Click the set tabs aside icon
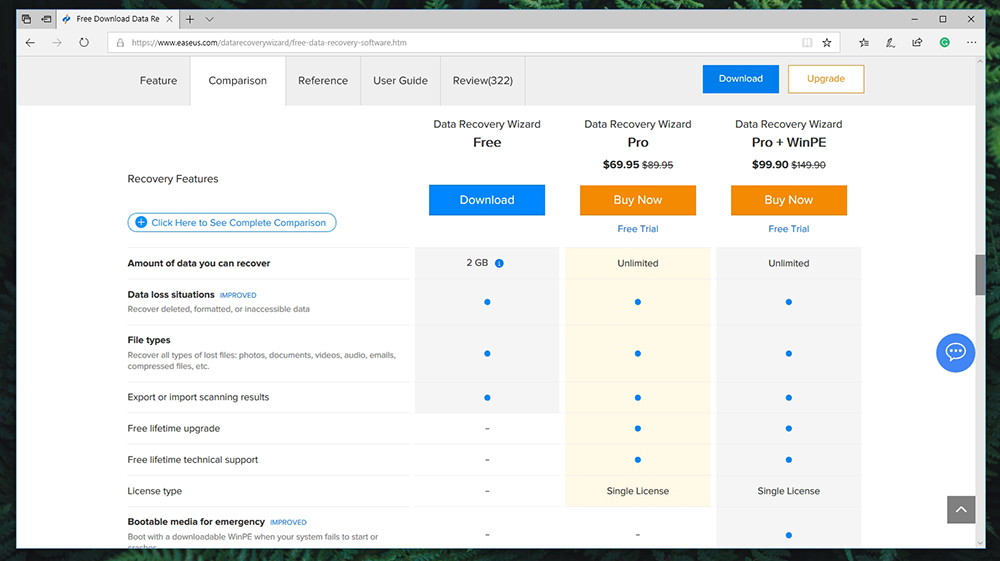The image size is (1000, 561). tap(46, 19)
